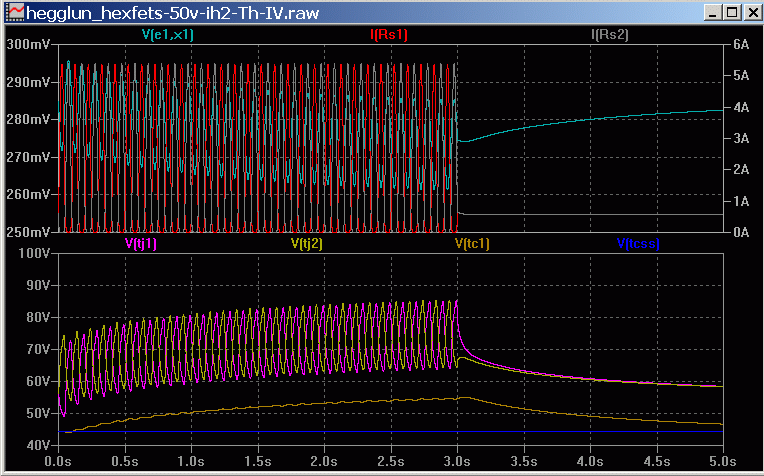Click the 260mV left axis label
The width and height of the screenshot is (764, 476).
[x=28, y=194]
